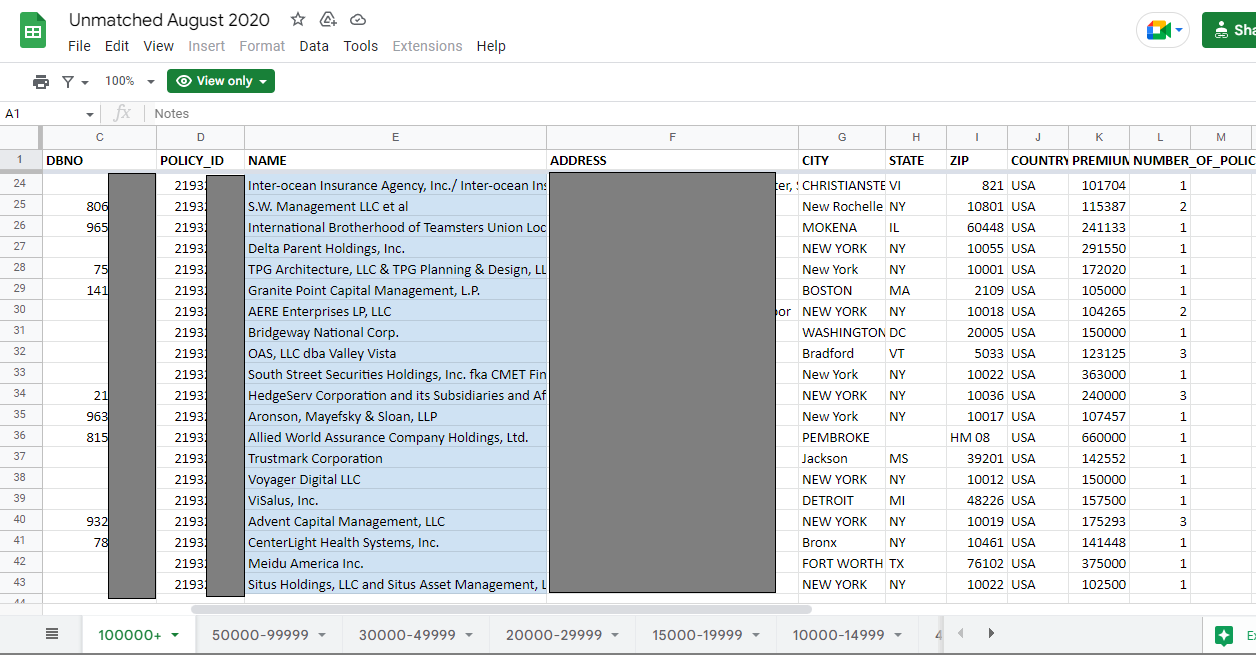The width and height of the screenshot is (1256, 655).
Task: Click the DBNO header cell
Action: pos(99,160)
